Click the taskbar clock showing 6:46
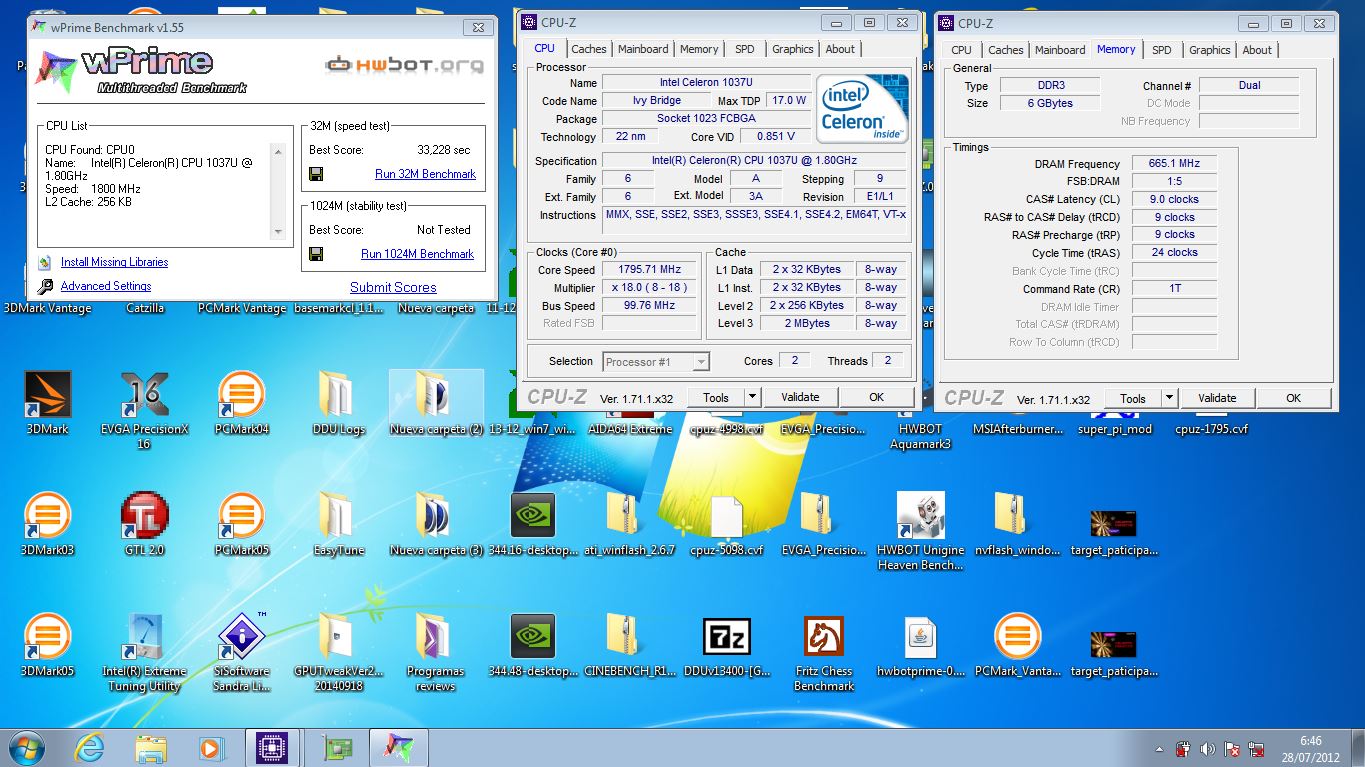 1311,748
